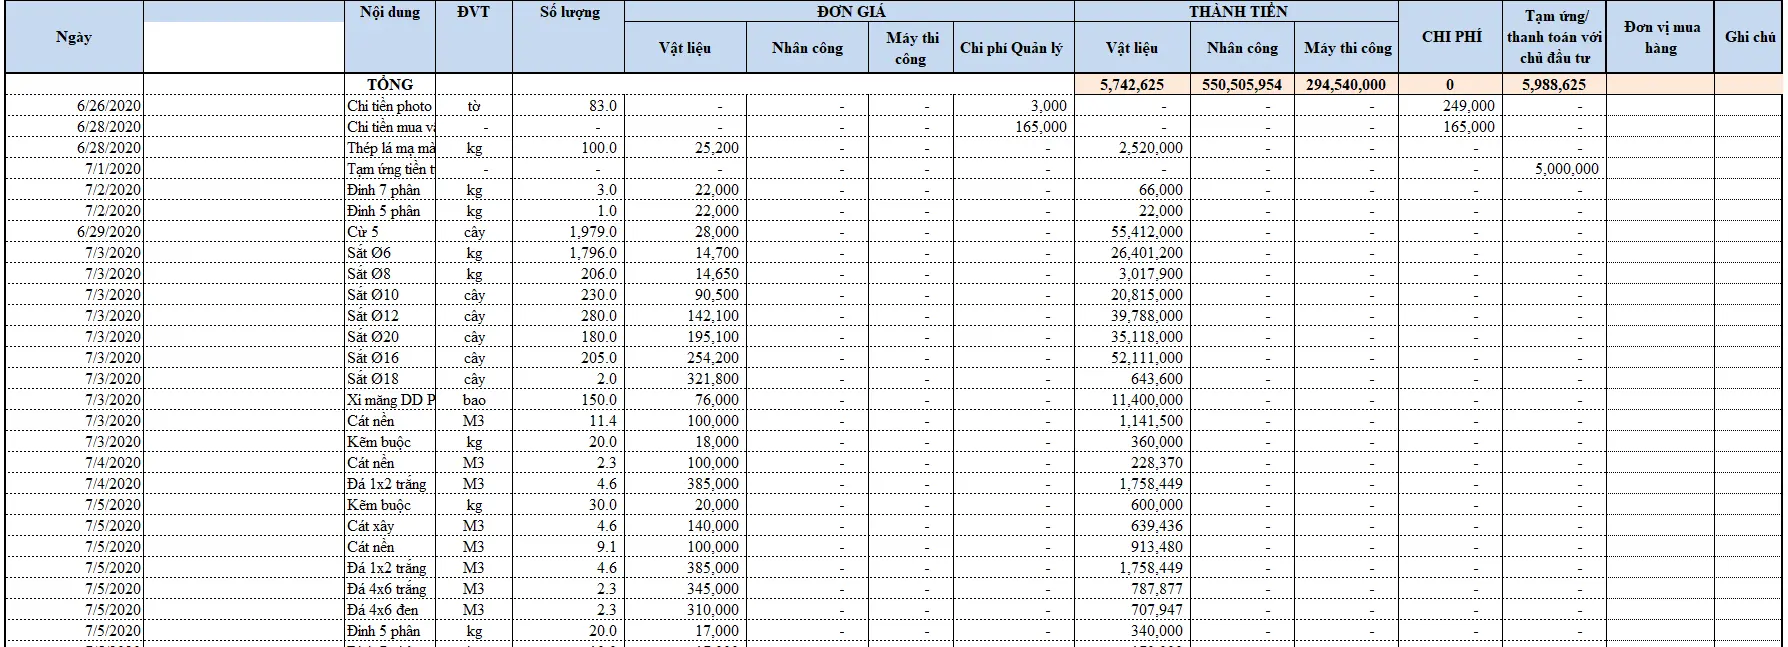Select the 5,000,000 advance payment cell
Screen dimensions: 1788x647
[x=1554, y=169]
